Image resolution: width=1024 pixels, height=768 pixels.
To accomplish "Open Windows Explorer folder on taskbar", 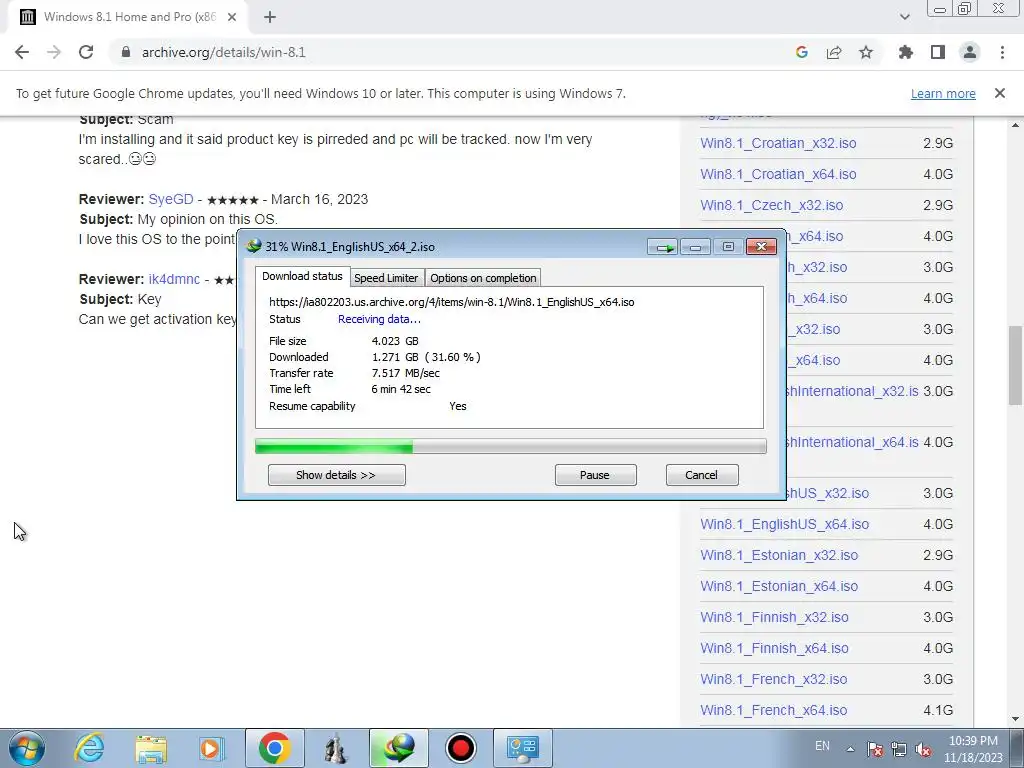I will pos(151,748).
